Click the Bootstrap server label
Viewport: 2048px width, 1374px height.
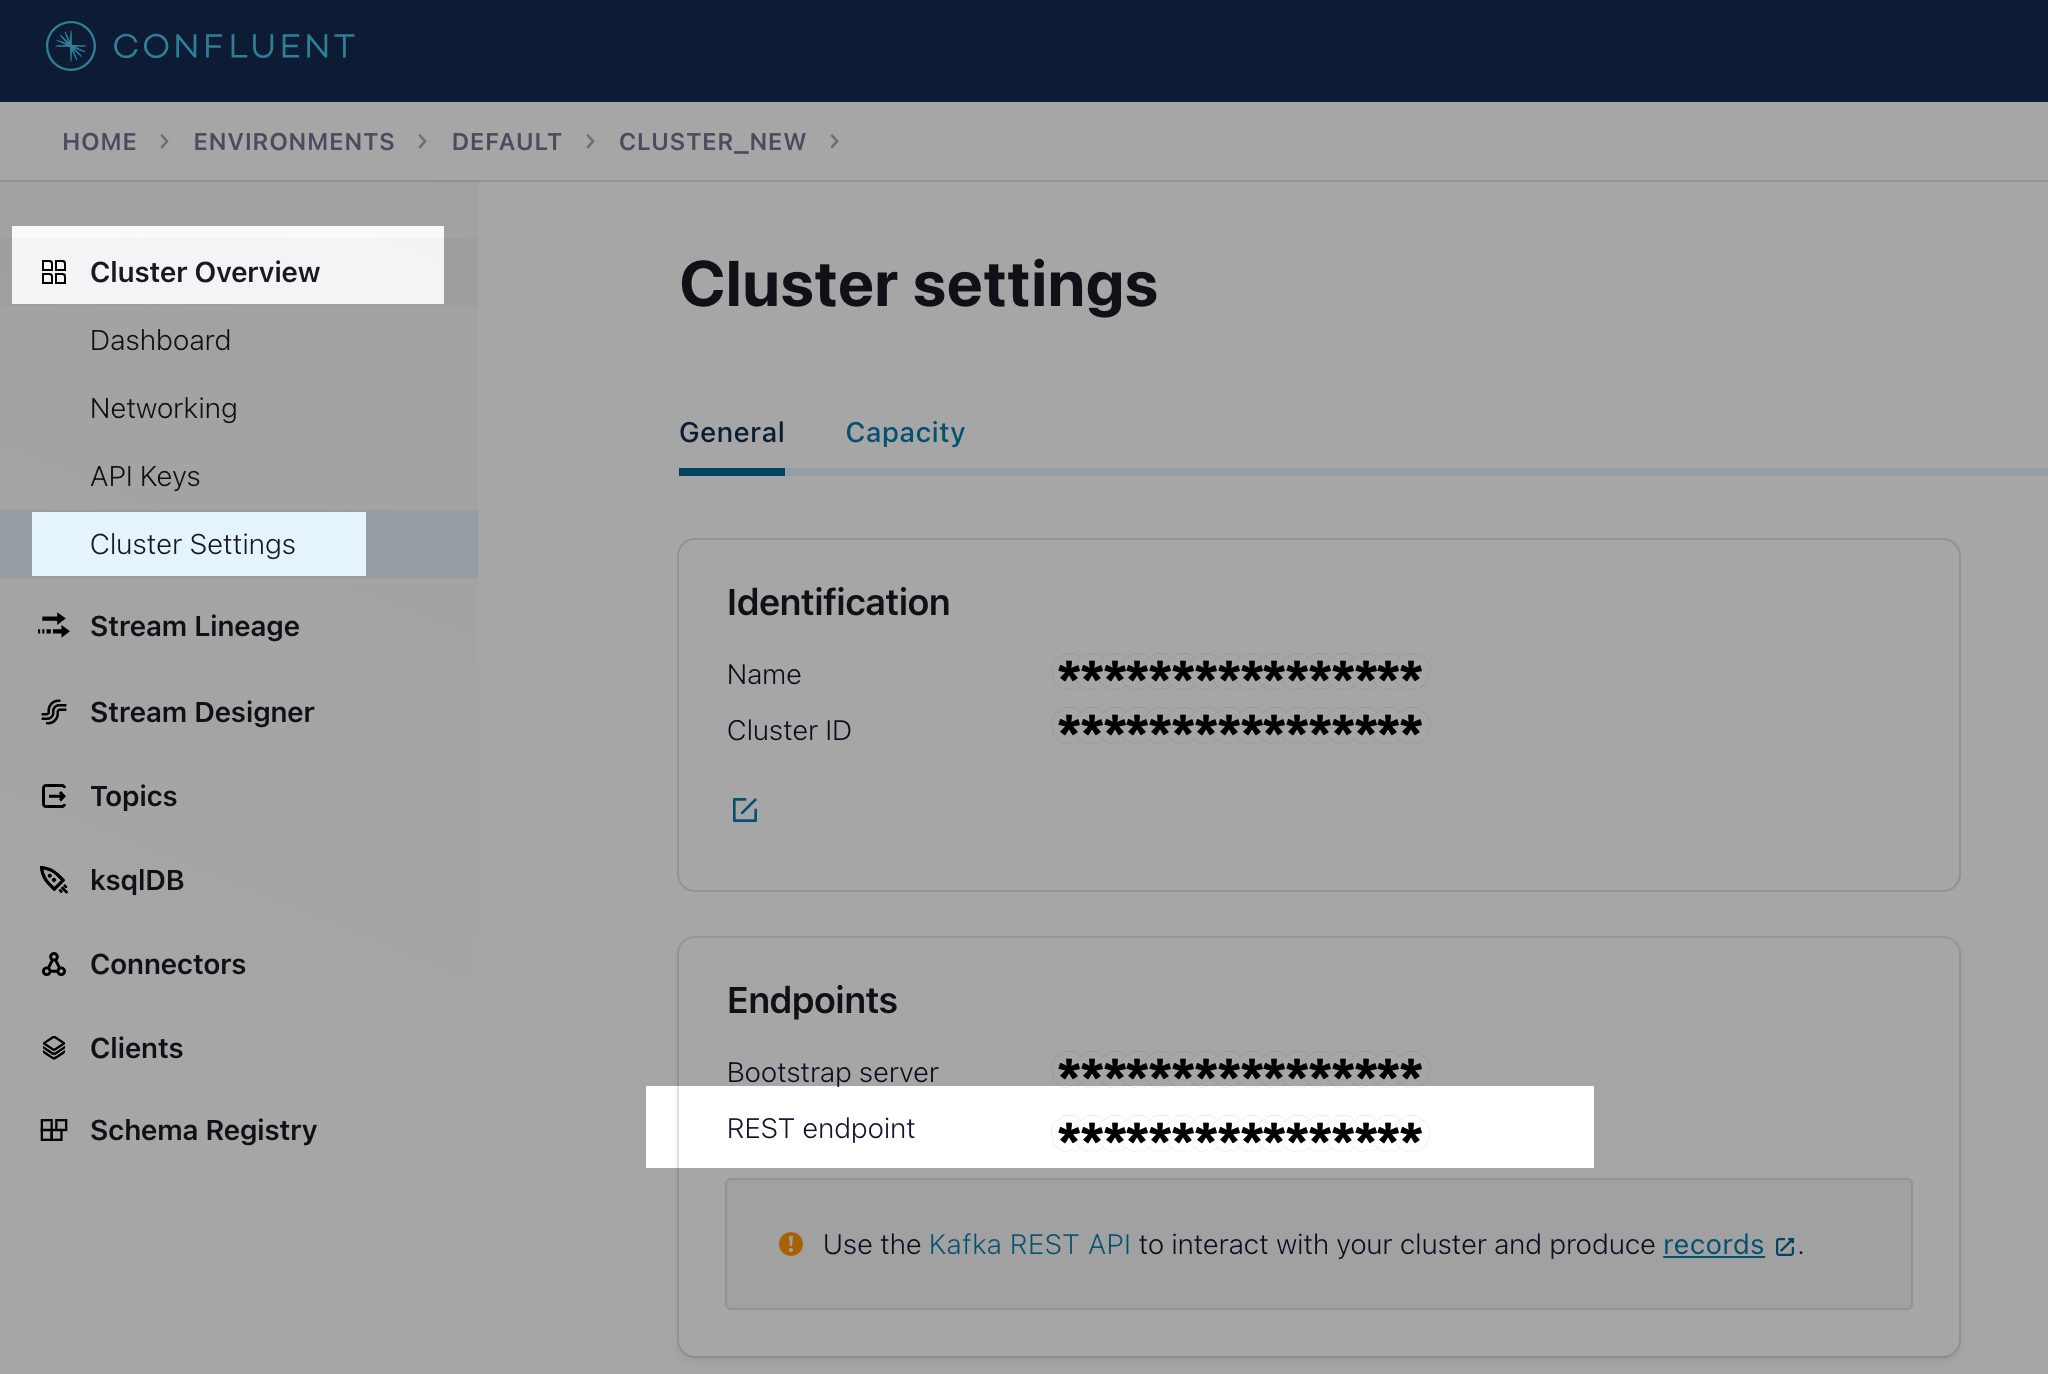click(x=833, y=1072)
